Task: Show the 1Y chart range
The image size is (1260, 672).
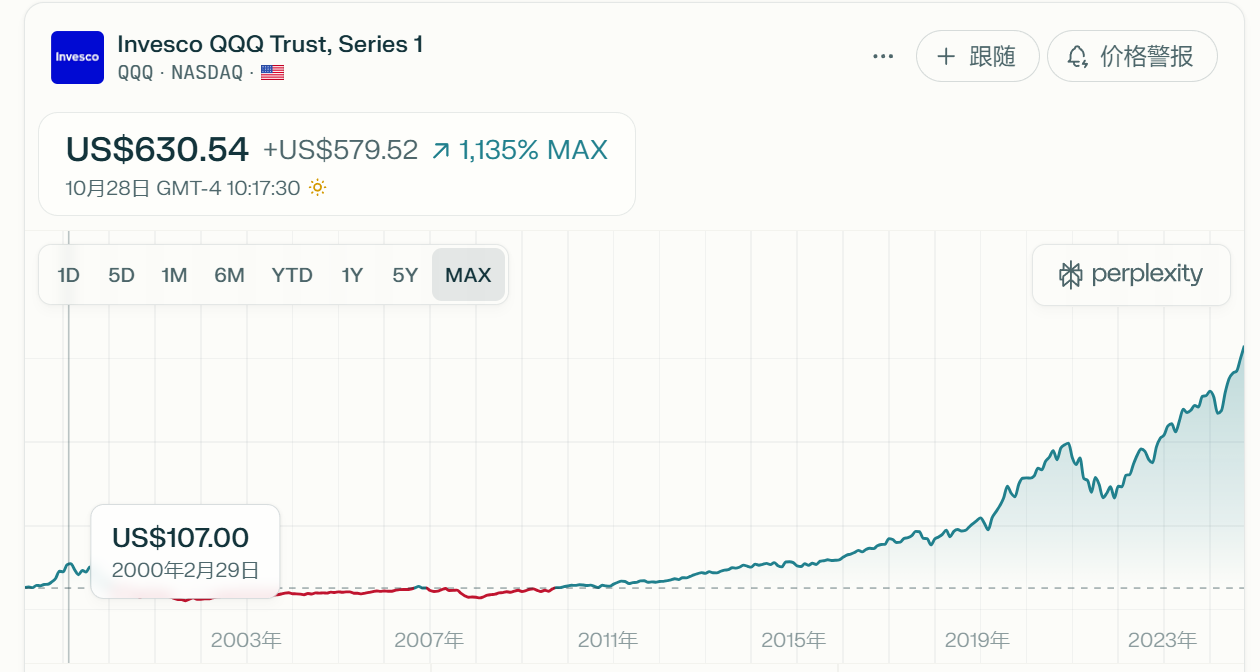Action: 352,275
